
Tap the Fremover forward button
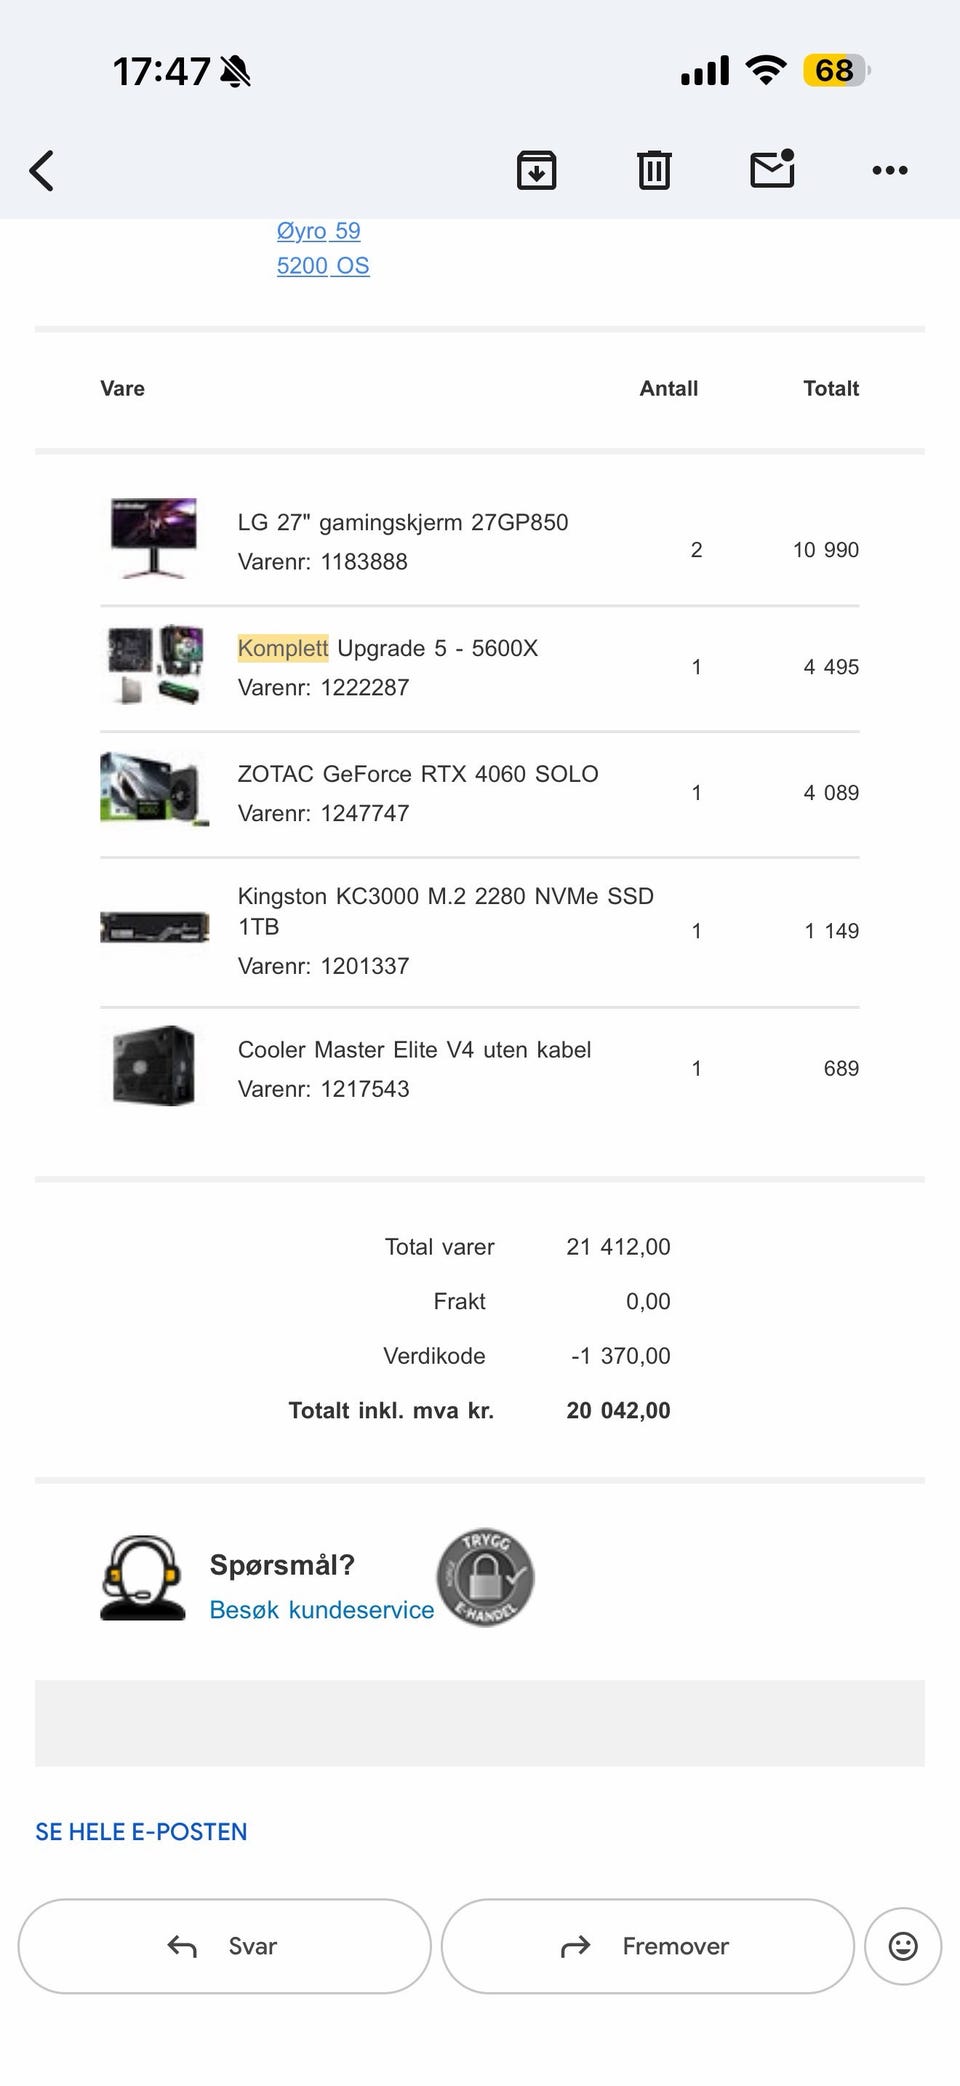647,1946
